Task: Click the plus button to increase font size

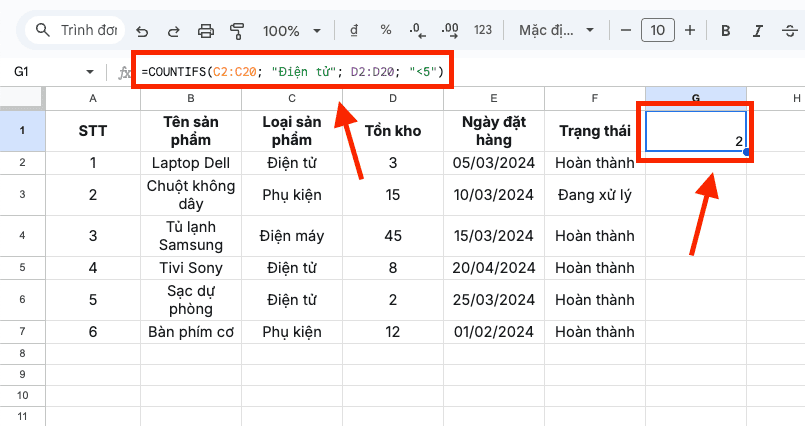Action: [690, 30]
